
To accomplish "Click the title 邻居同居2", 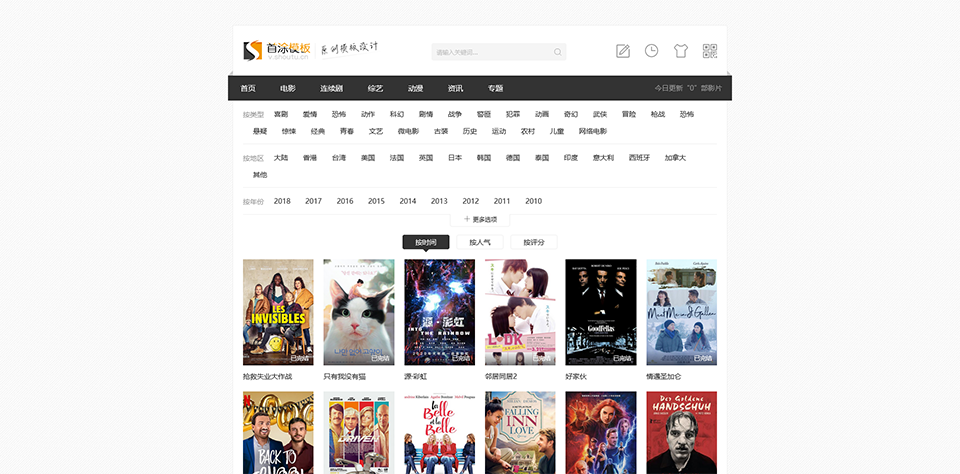I will [x=501, y=377].
